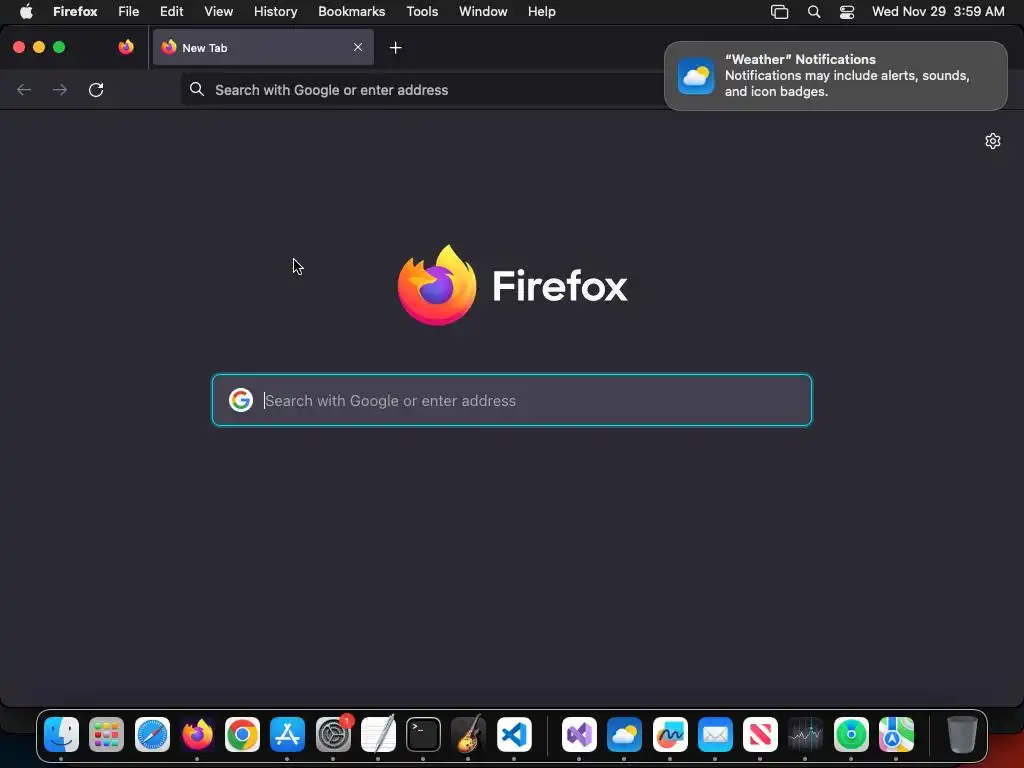The width and height of the screenshot is (1024, 768).
Task: Click Firefox icon in the Dock
Action: (x=197, y=735)
